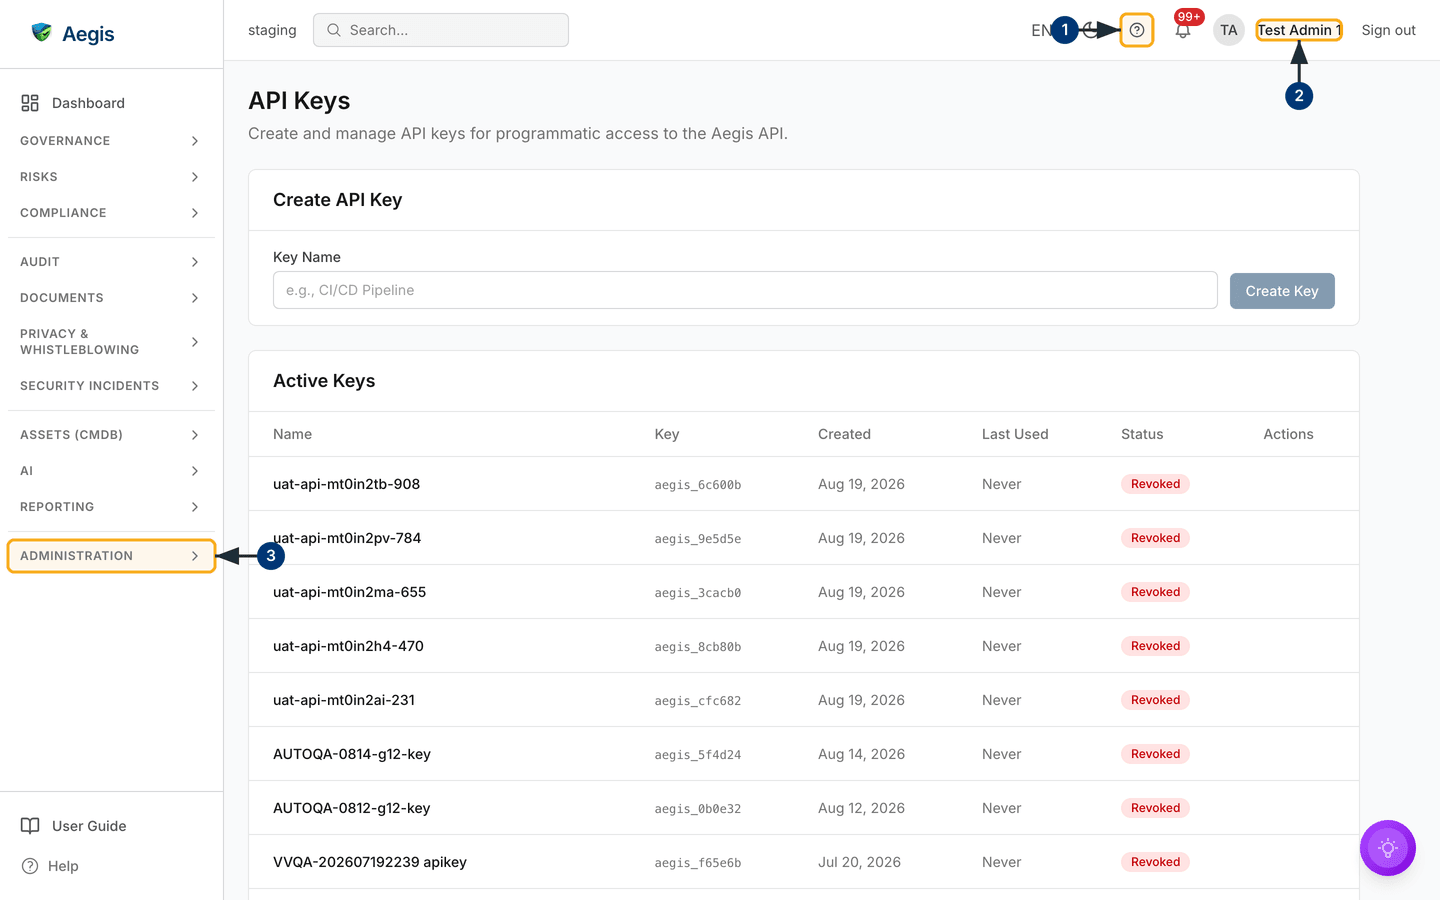The image size is (1440, 900).
Task: Open the Administration menu section
Action: point(111,556)
